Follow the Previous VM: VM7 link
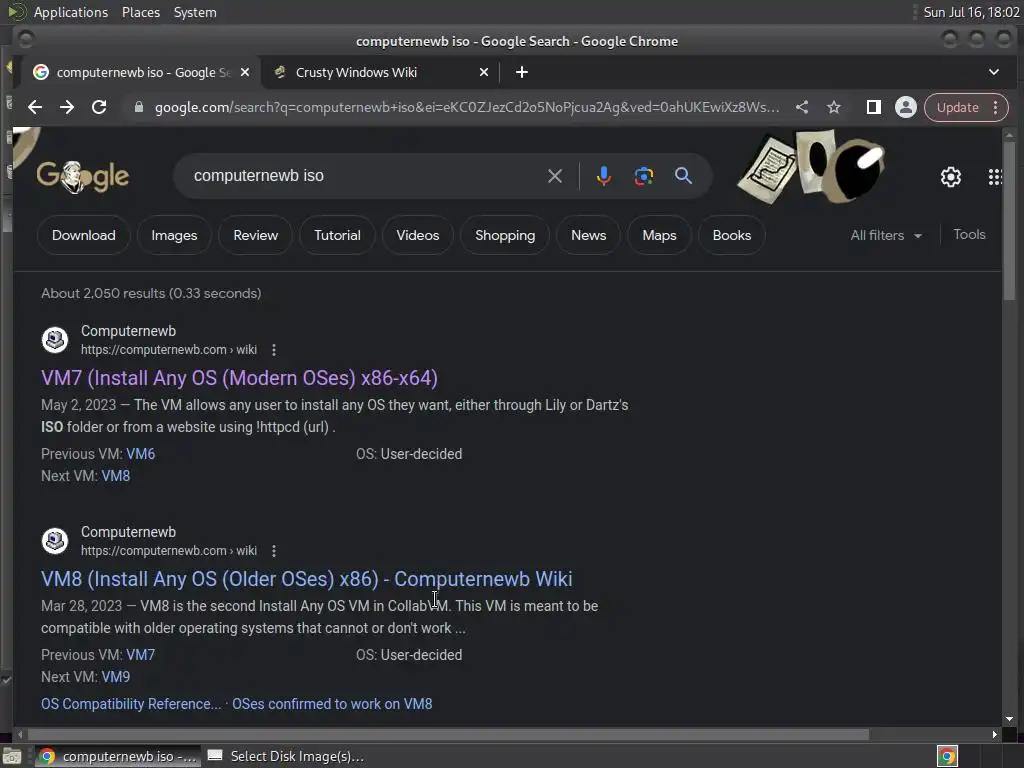The image size is (1024, 768). pos(140,655)
